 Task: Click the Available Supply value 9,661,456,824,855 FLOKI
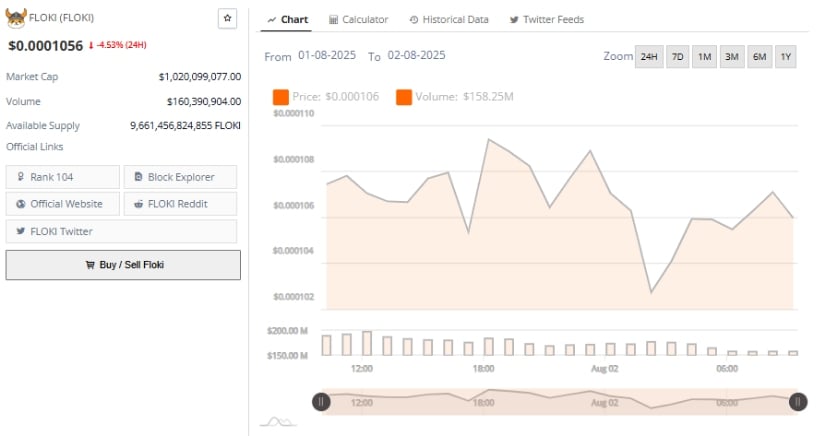pos(185,126)
